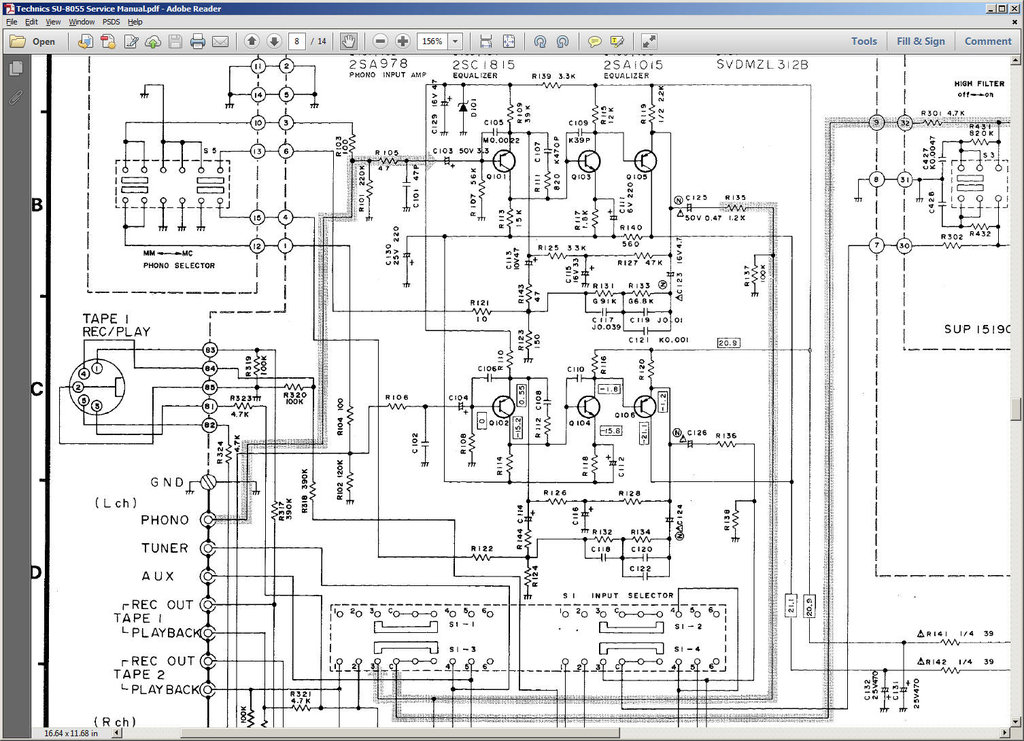
Task: Print the document with printer icon
Action: [197, 41]
